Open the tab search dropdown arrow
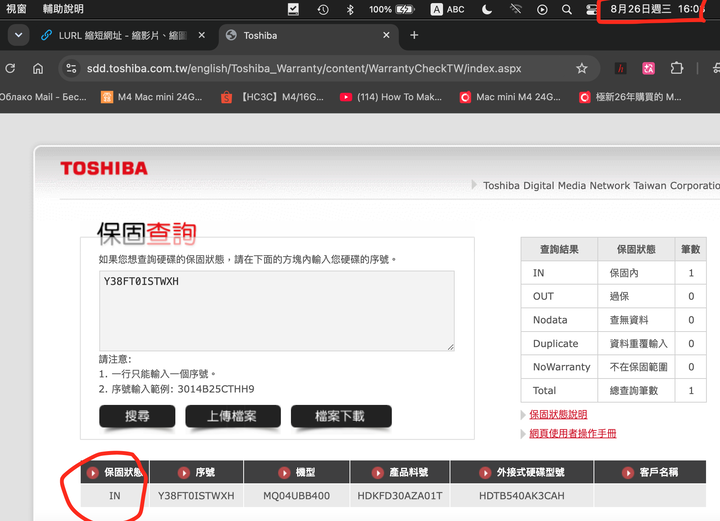Image resolution: width=720 pixels, height=521 pixels. click(x=18, y=35)
